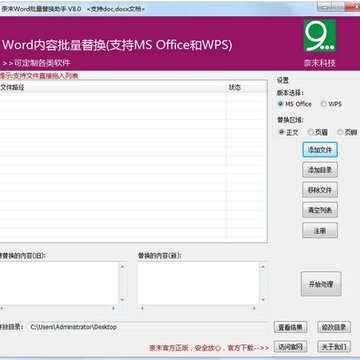
Task: Focus the new replacement content text box
Action: click(x=199, y=283)
